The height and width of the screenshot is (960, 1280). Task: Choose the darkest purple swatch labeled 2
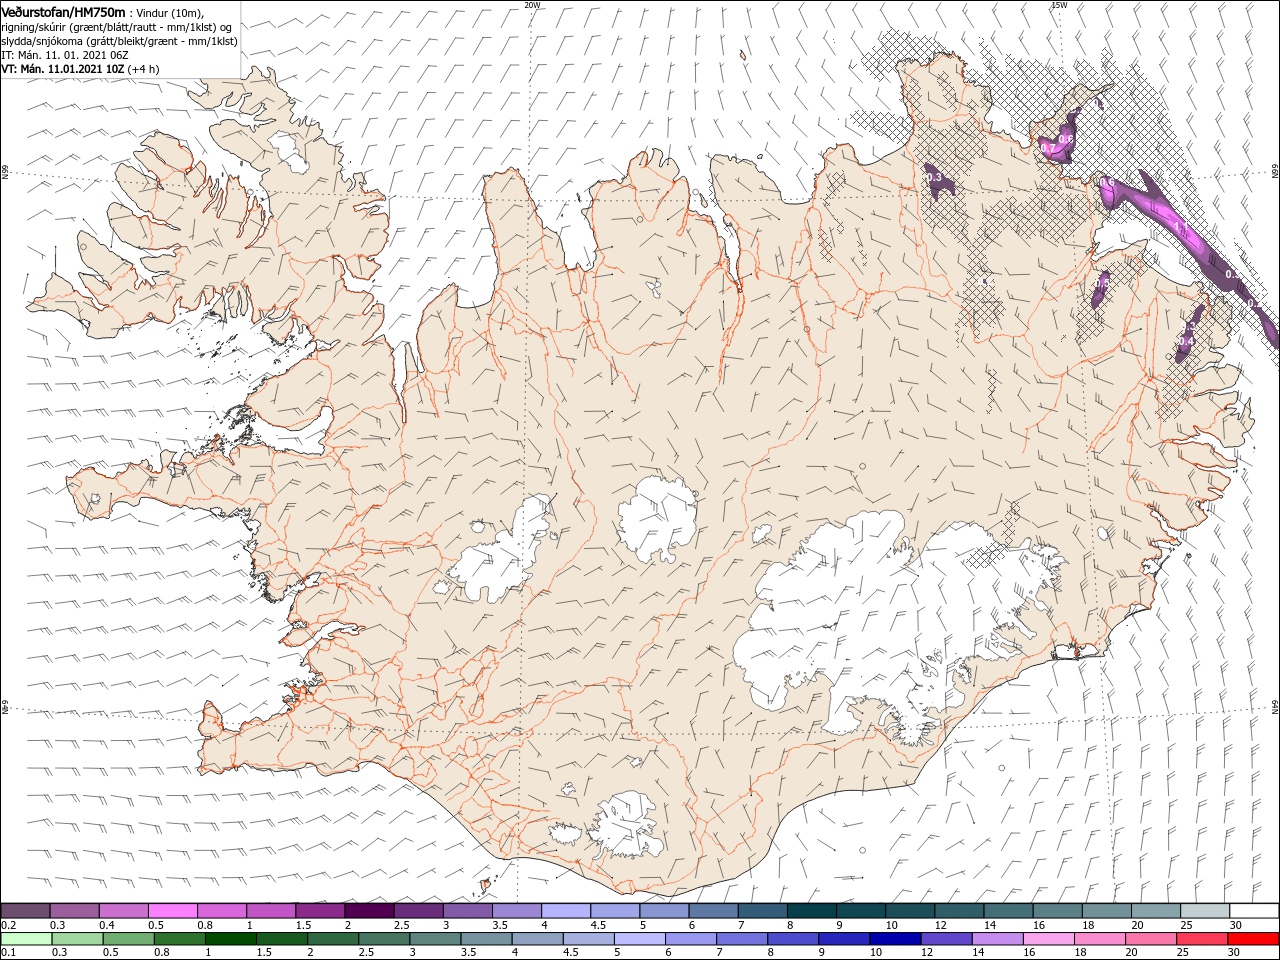[x=369, y=910]
